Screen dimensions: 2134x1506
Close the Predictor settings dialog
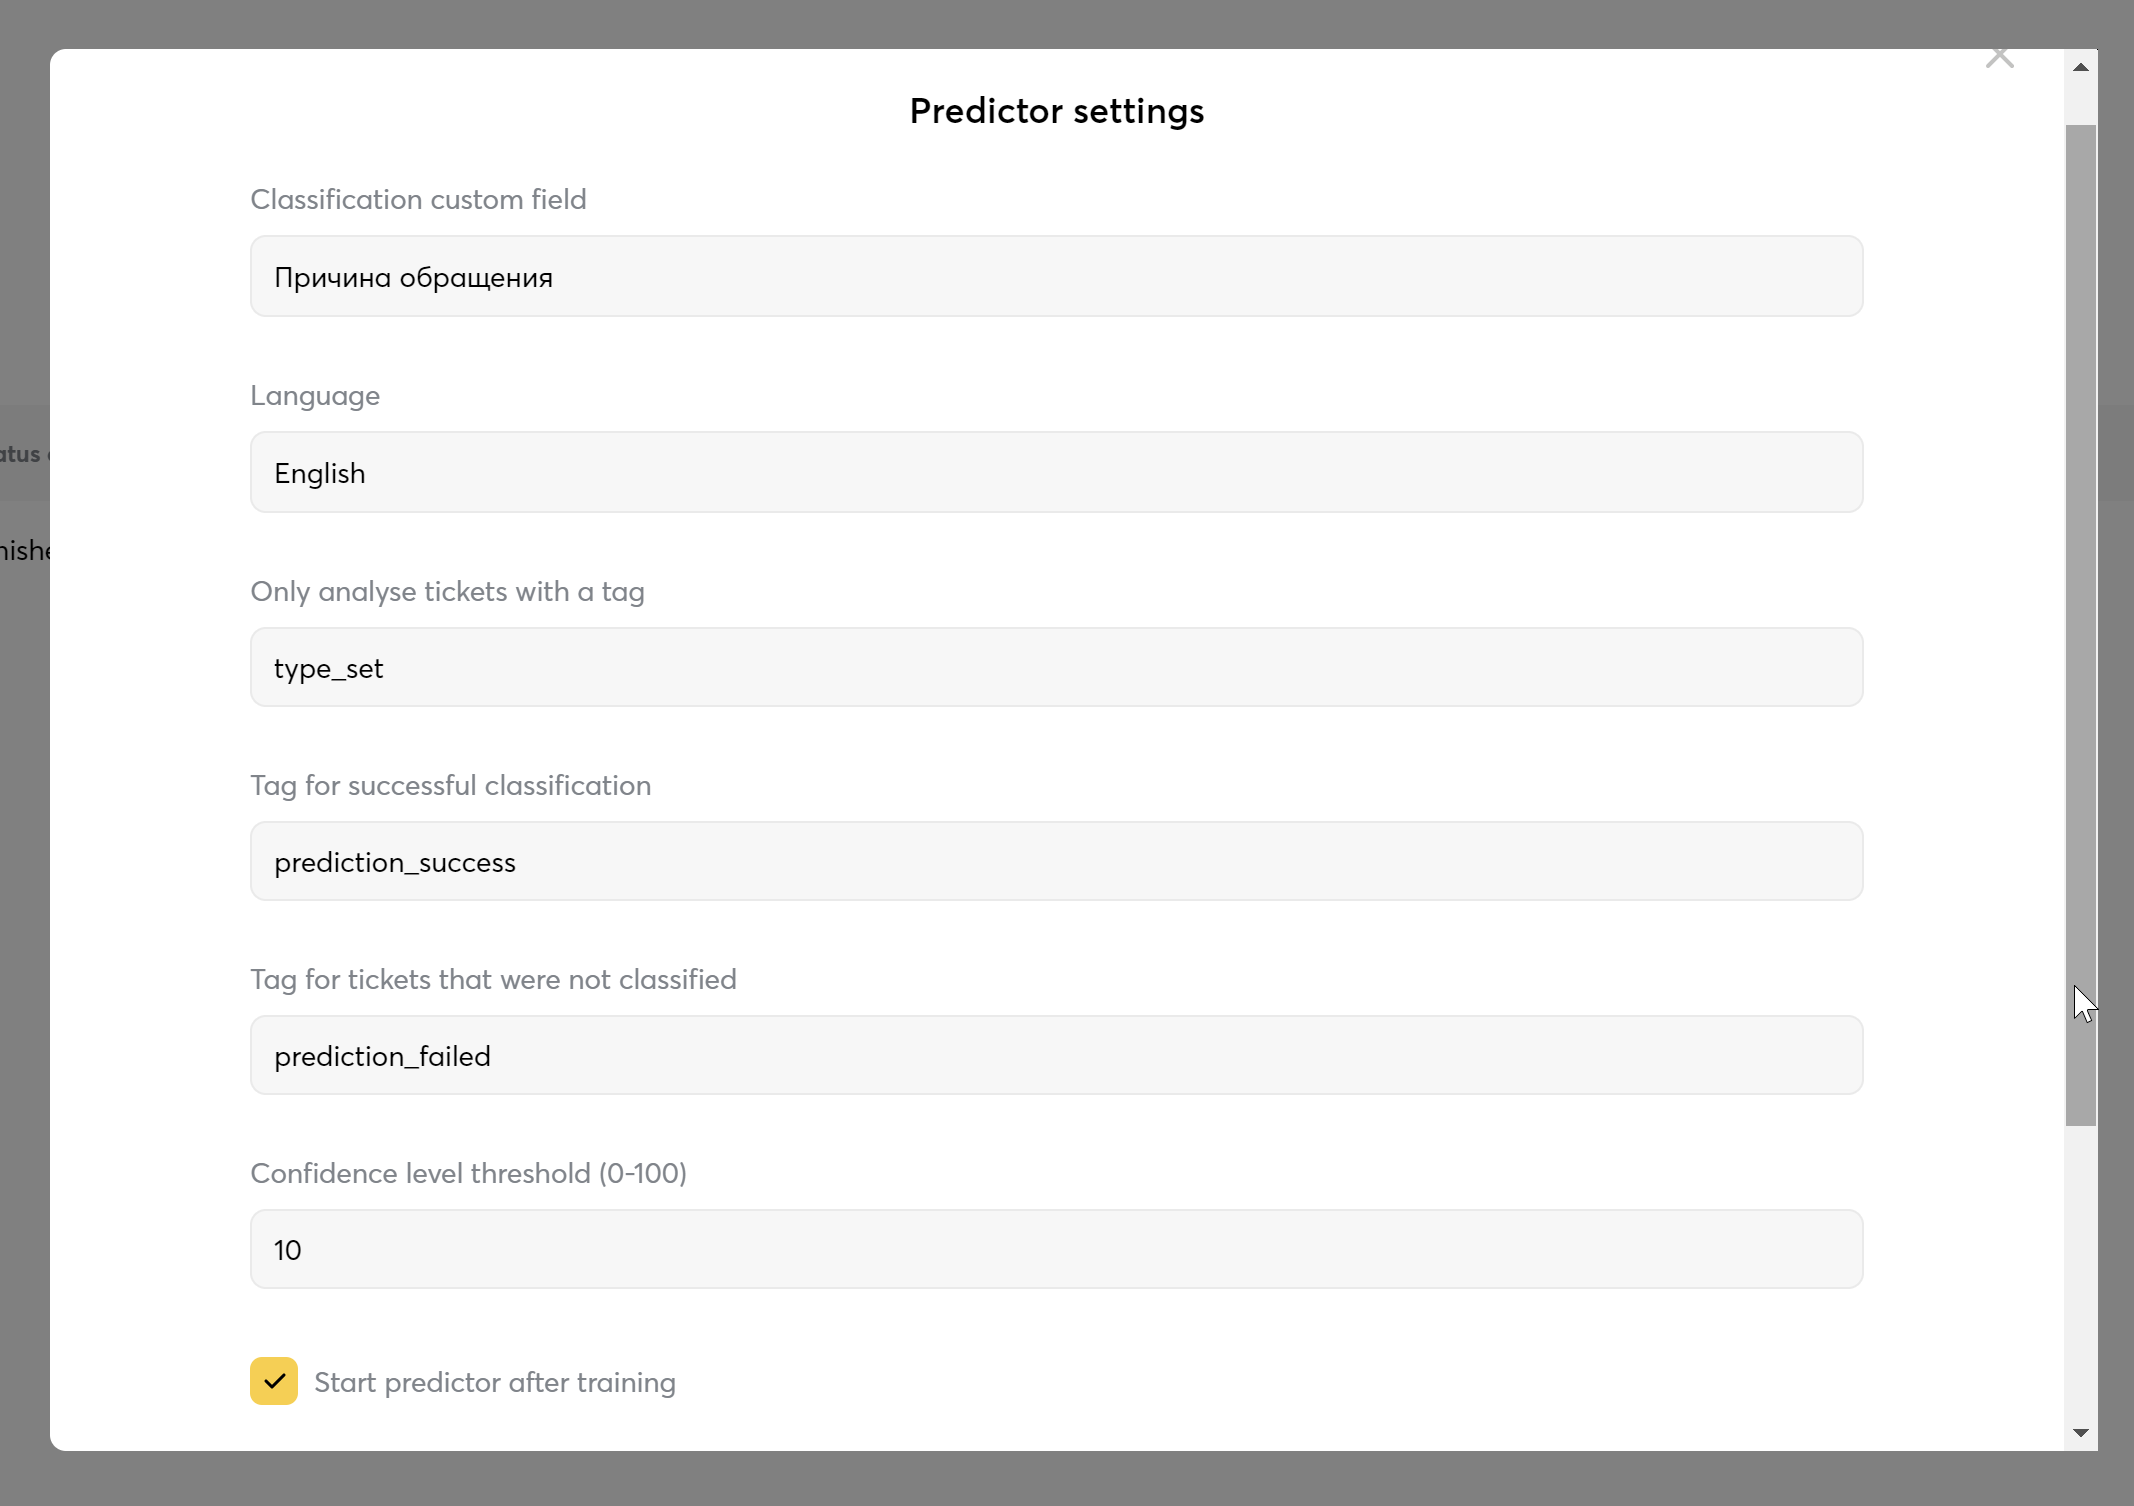click(x=1999, y=58)
